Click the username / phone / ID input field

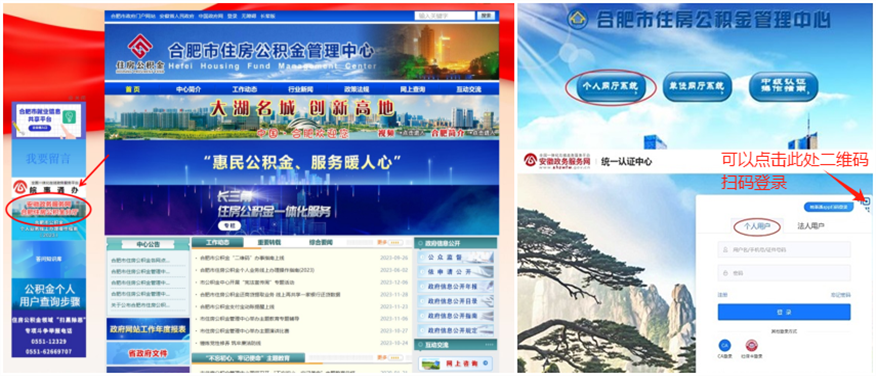pos(784,250)
